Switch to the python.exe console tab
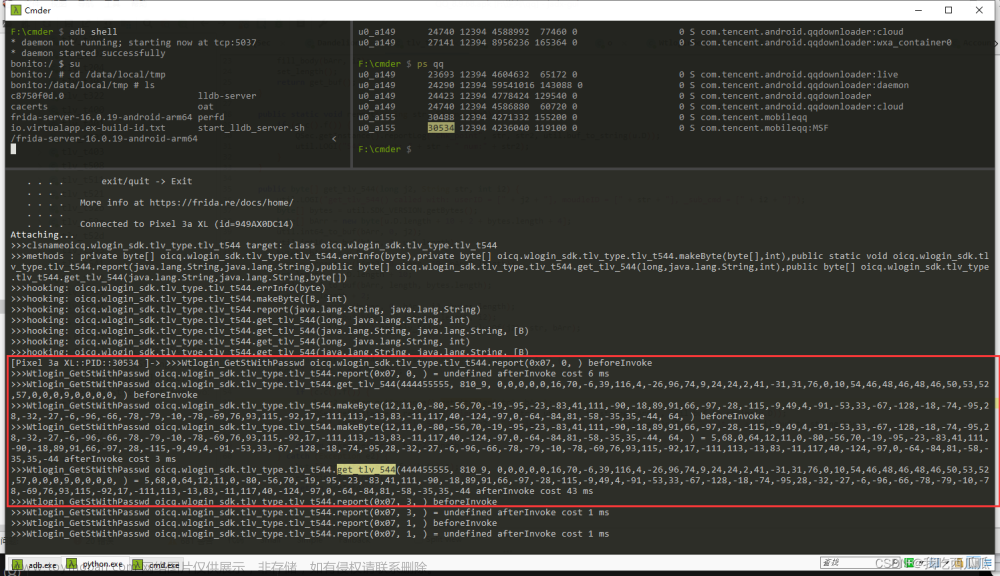The width and height of the screenshot is (1000, 576). (96, 565)
